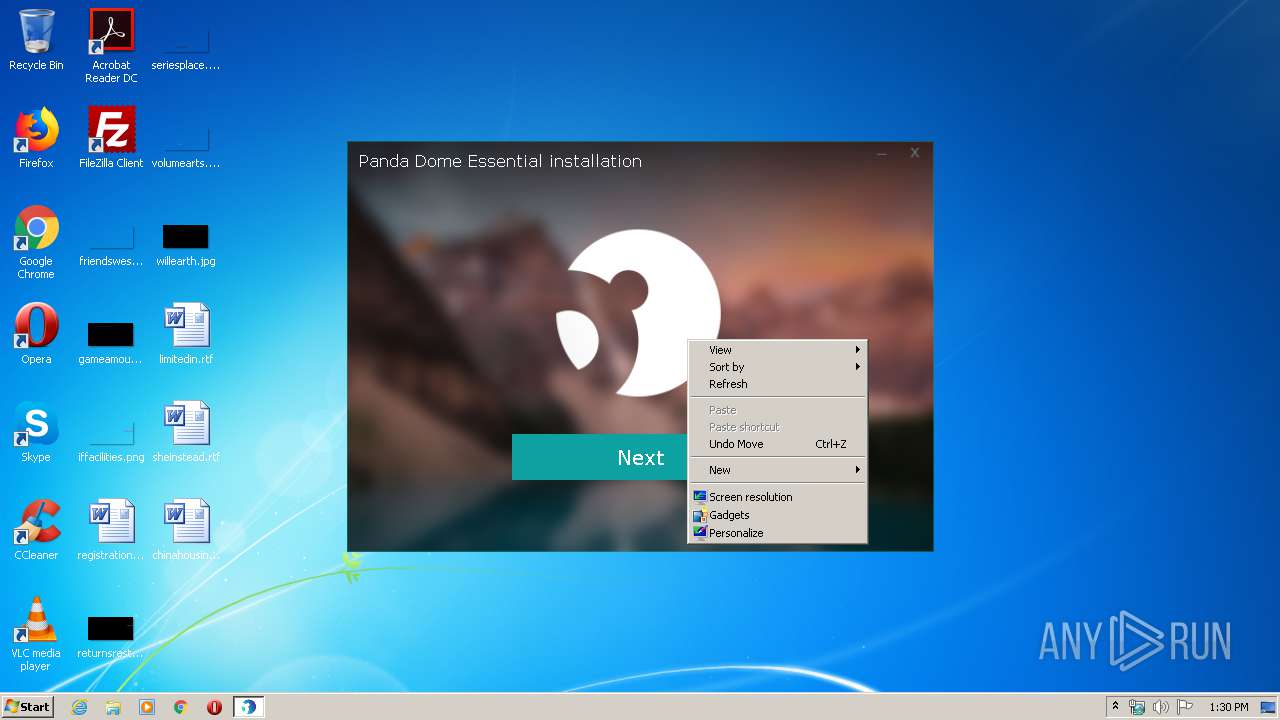This screenshot has width=1280, height=720.
Task: Minimize the Panda Dome installation window
Action: click(882, 154)
